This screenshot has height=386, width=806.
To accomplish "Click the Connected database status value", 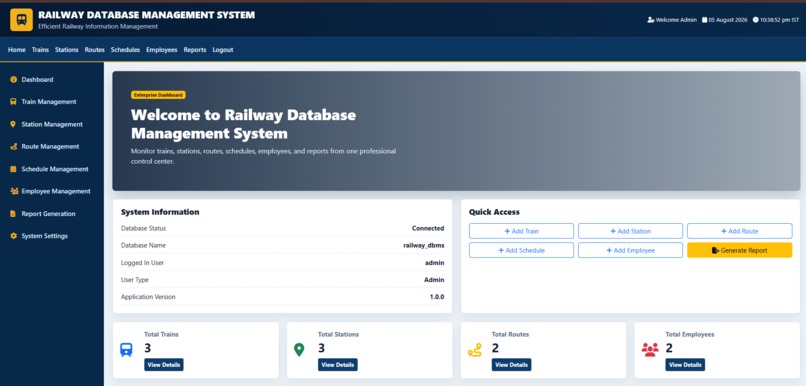I will click(x=428, y=228).
